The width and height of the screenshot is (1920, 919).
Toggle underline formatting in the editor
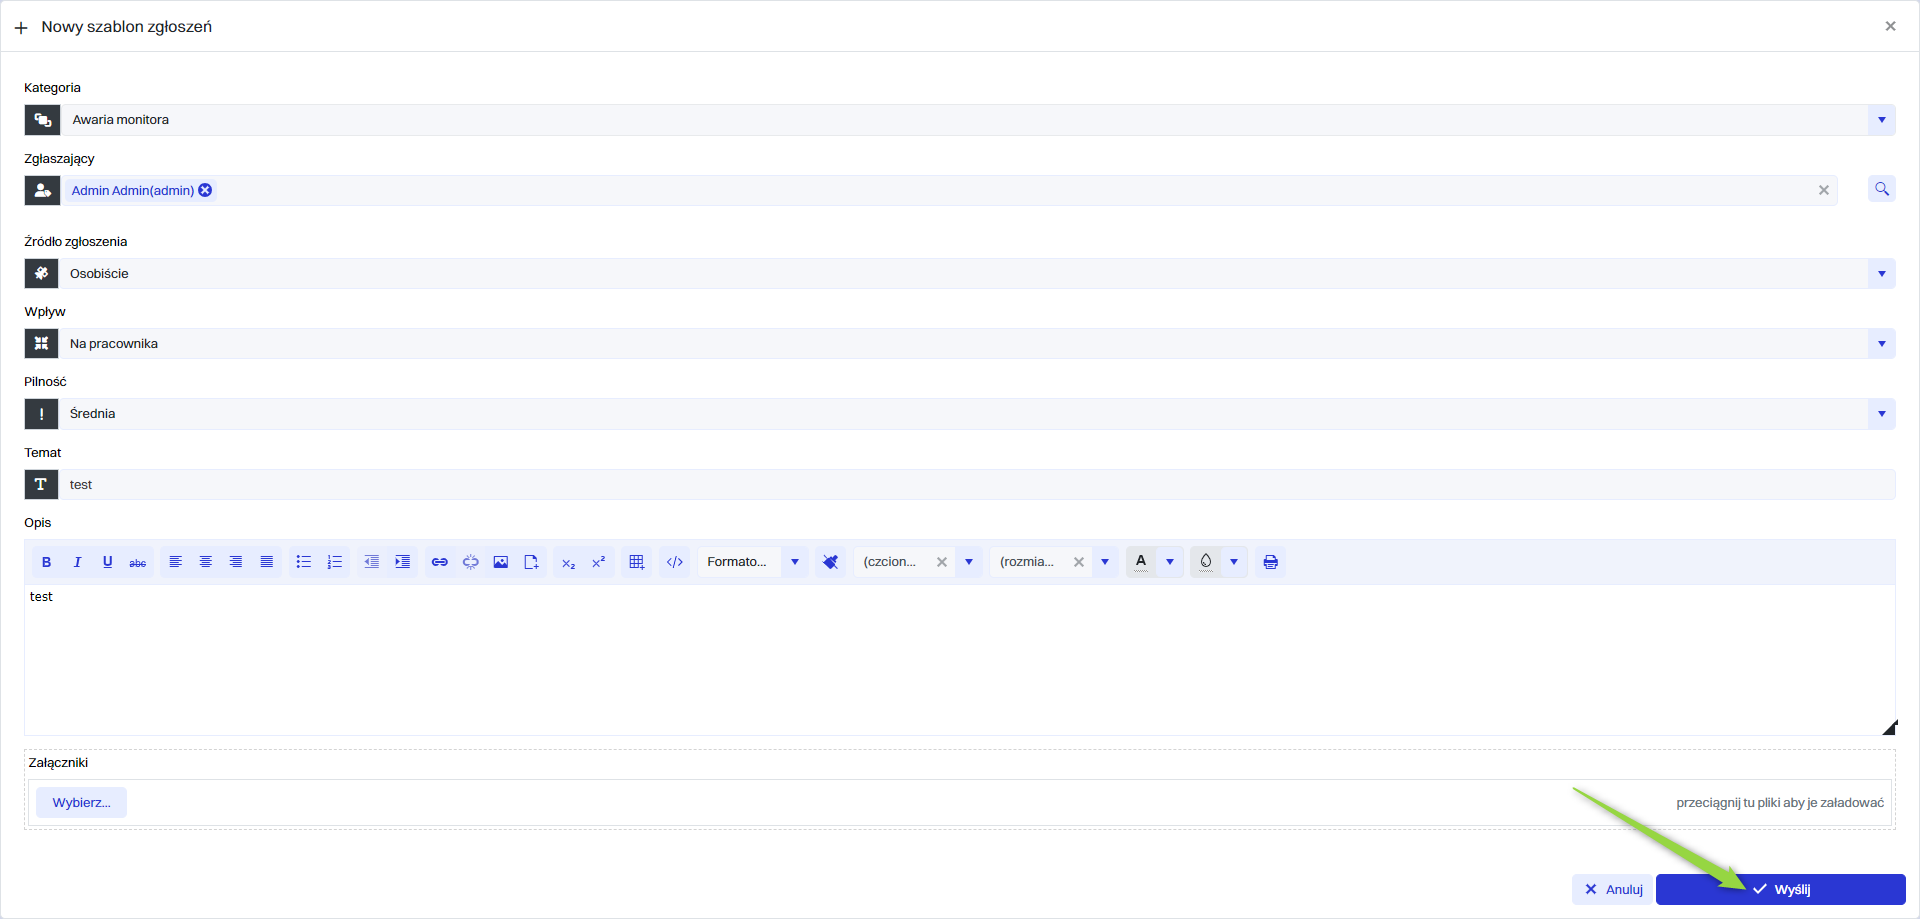click(x=108, y=562)
